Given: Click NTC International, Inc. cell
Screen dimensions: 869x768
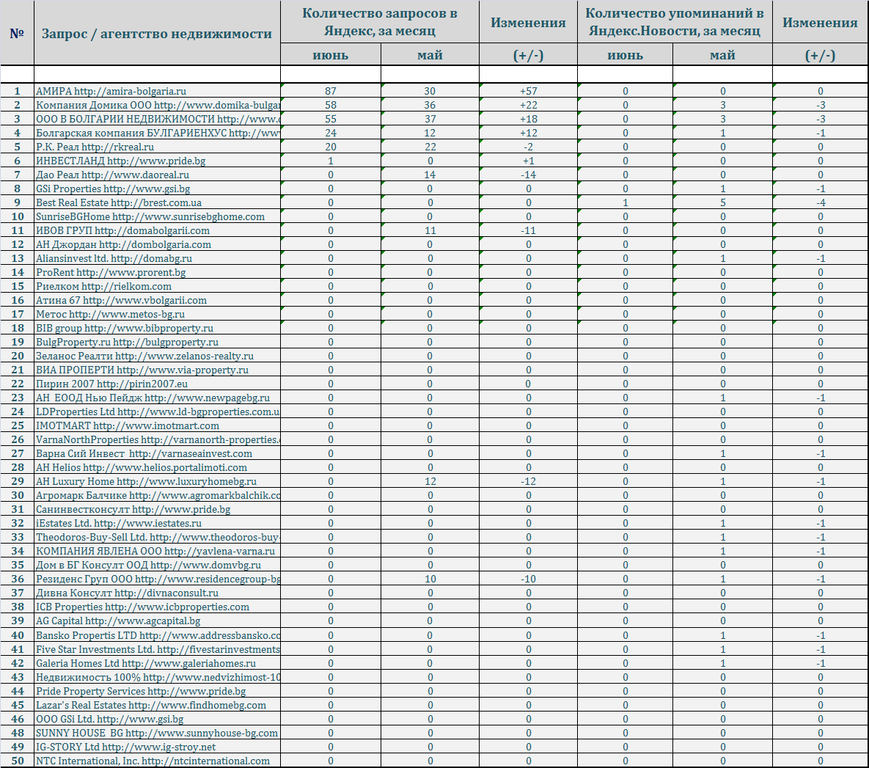Looking at the screenshot, I should pos(157,760).
